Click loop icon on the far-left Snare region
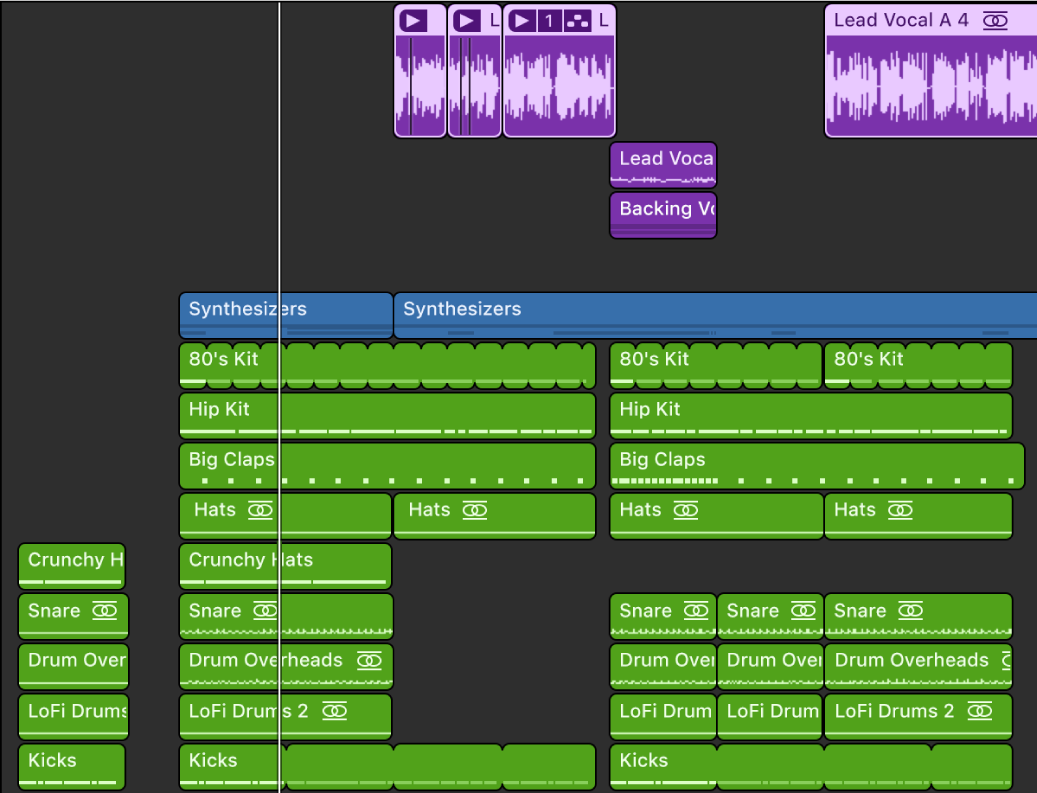This screenshot has width=1037, height=793. [x=104, y=611]
